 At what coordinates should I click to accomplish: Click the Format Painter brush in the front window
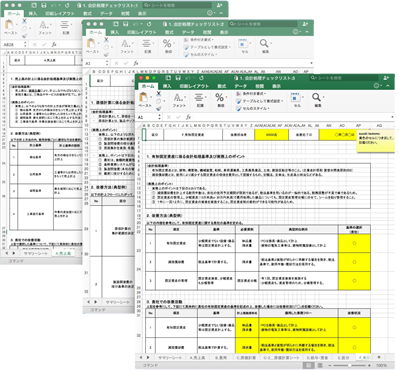(159, 108)
